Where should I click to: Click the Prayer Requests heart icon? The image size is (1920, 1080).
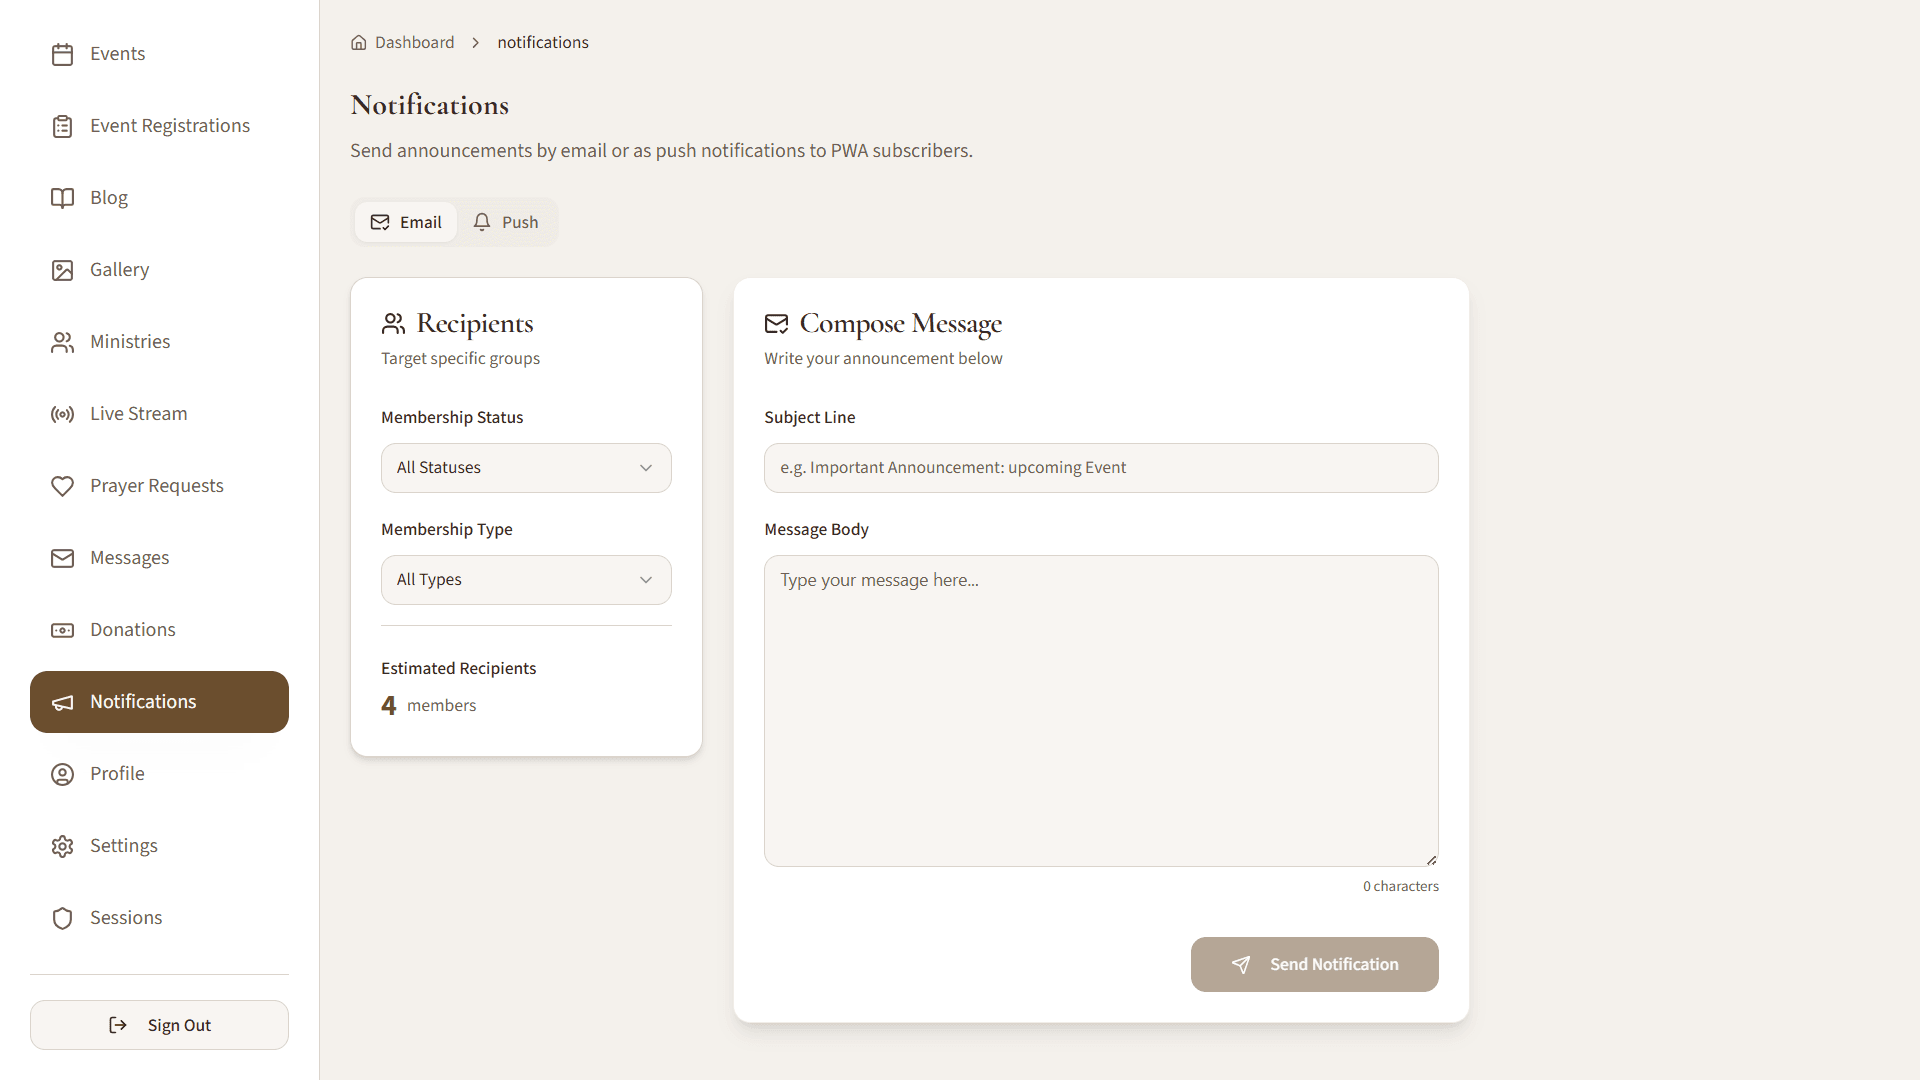(x=62, y=486)
